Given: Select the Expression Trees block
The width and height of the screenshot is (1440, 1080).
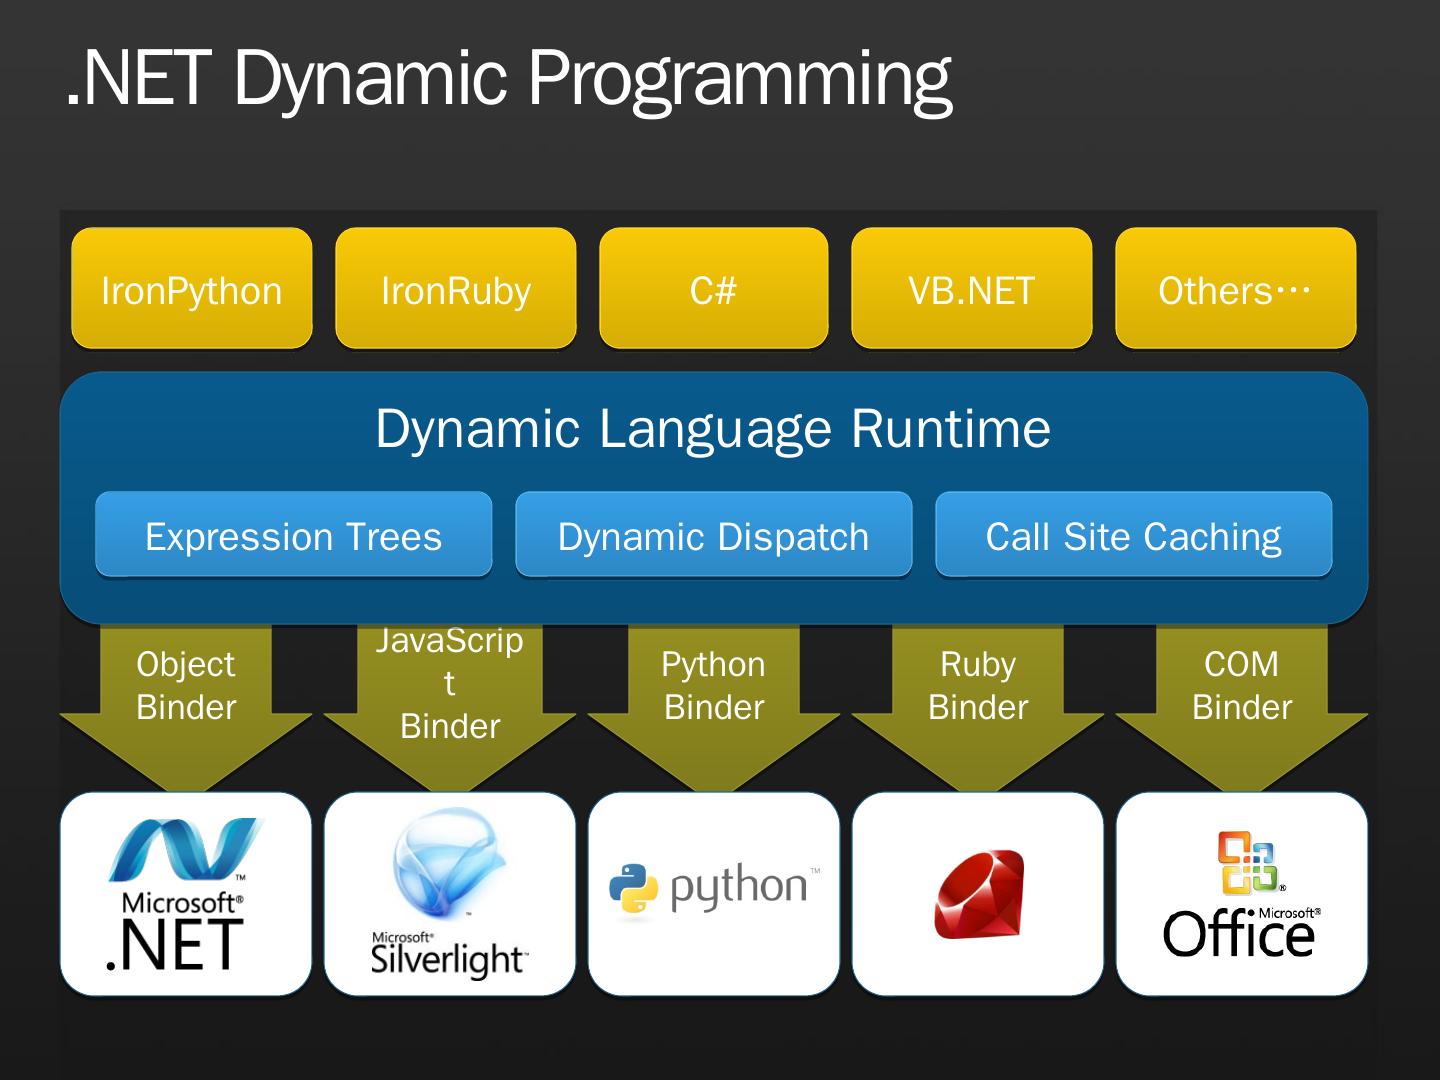Looking at the screenshot, I should pos(294,535).
